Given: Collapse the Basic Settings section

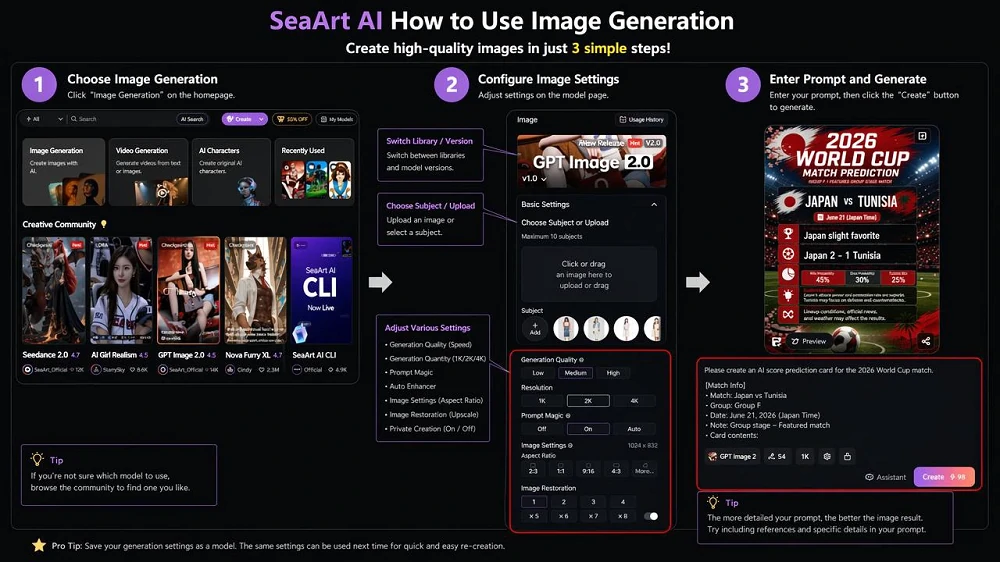Looking at the screenshot, I should point(654,204).
